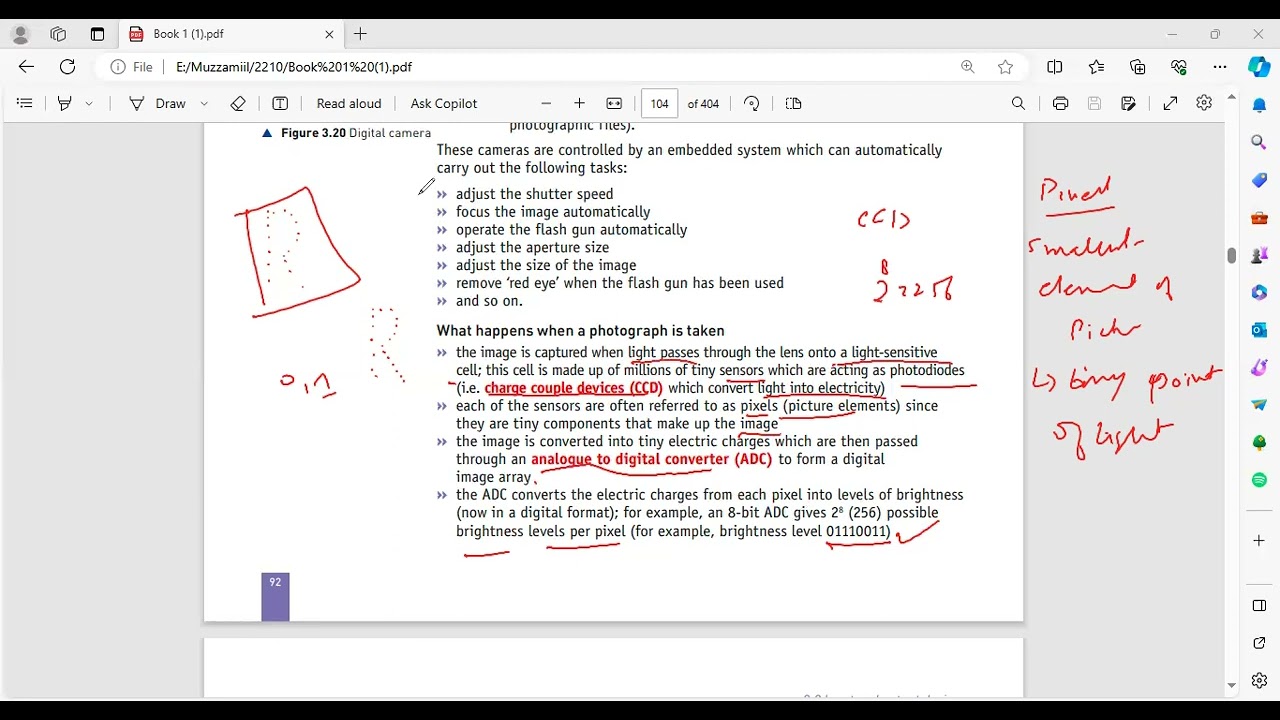Open link in new window from sidebar

[x=1259, y=643]
